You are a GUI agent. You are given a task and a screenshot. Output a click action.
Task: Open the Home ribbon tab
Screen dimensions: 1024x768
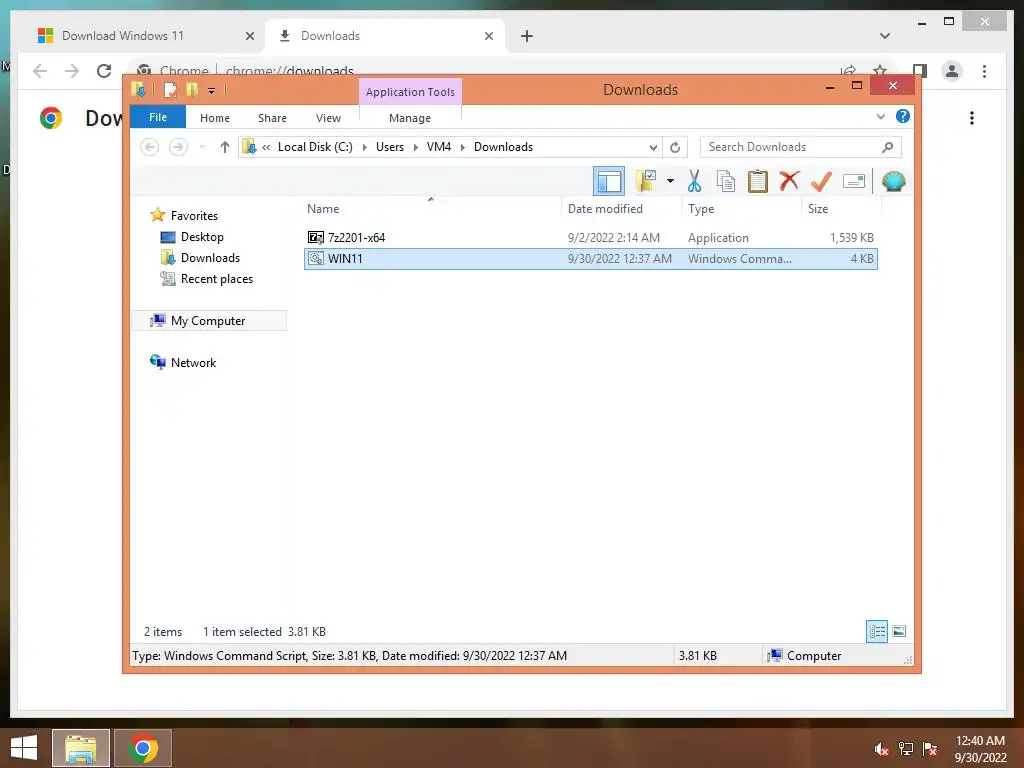215,118
